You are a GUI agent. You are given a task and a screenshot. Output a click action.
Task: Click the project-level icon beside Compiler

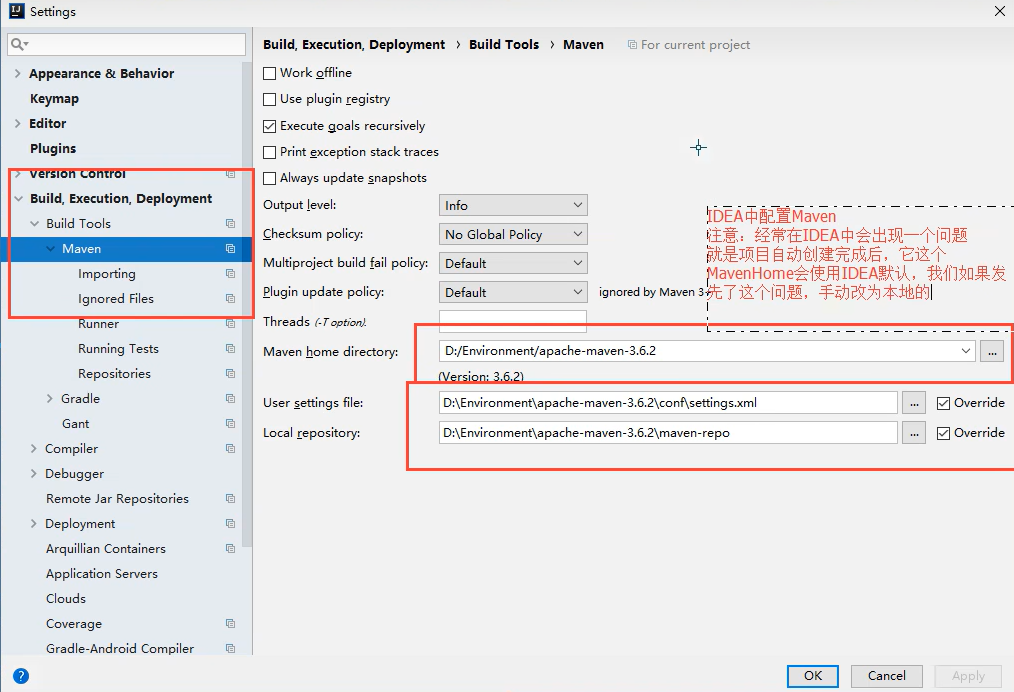[x=230, y=448]
